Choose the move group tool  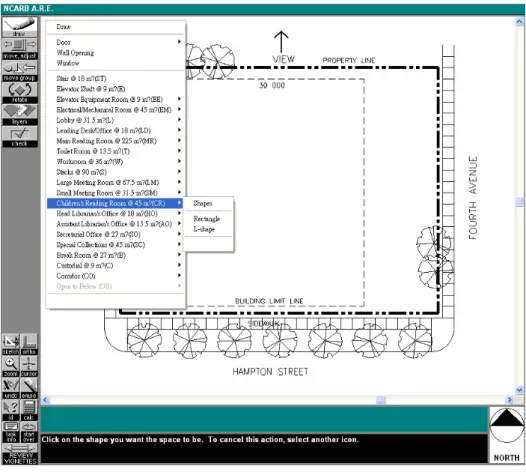(x=19, y=71)
